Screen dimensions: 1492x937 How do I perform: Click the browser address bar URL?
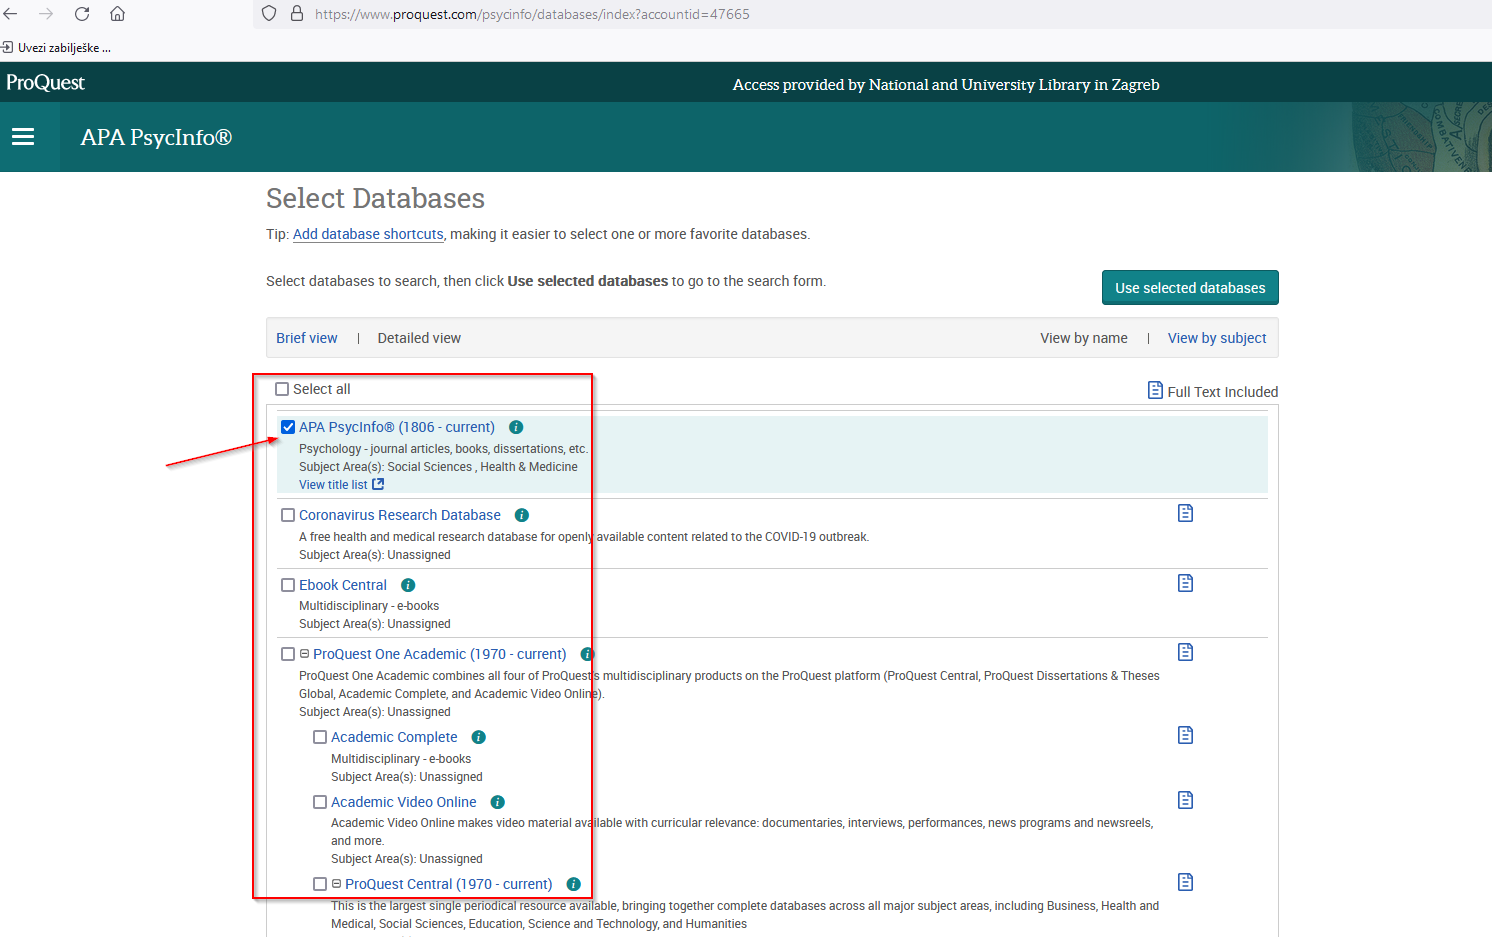pos(532,14)
